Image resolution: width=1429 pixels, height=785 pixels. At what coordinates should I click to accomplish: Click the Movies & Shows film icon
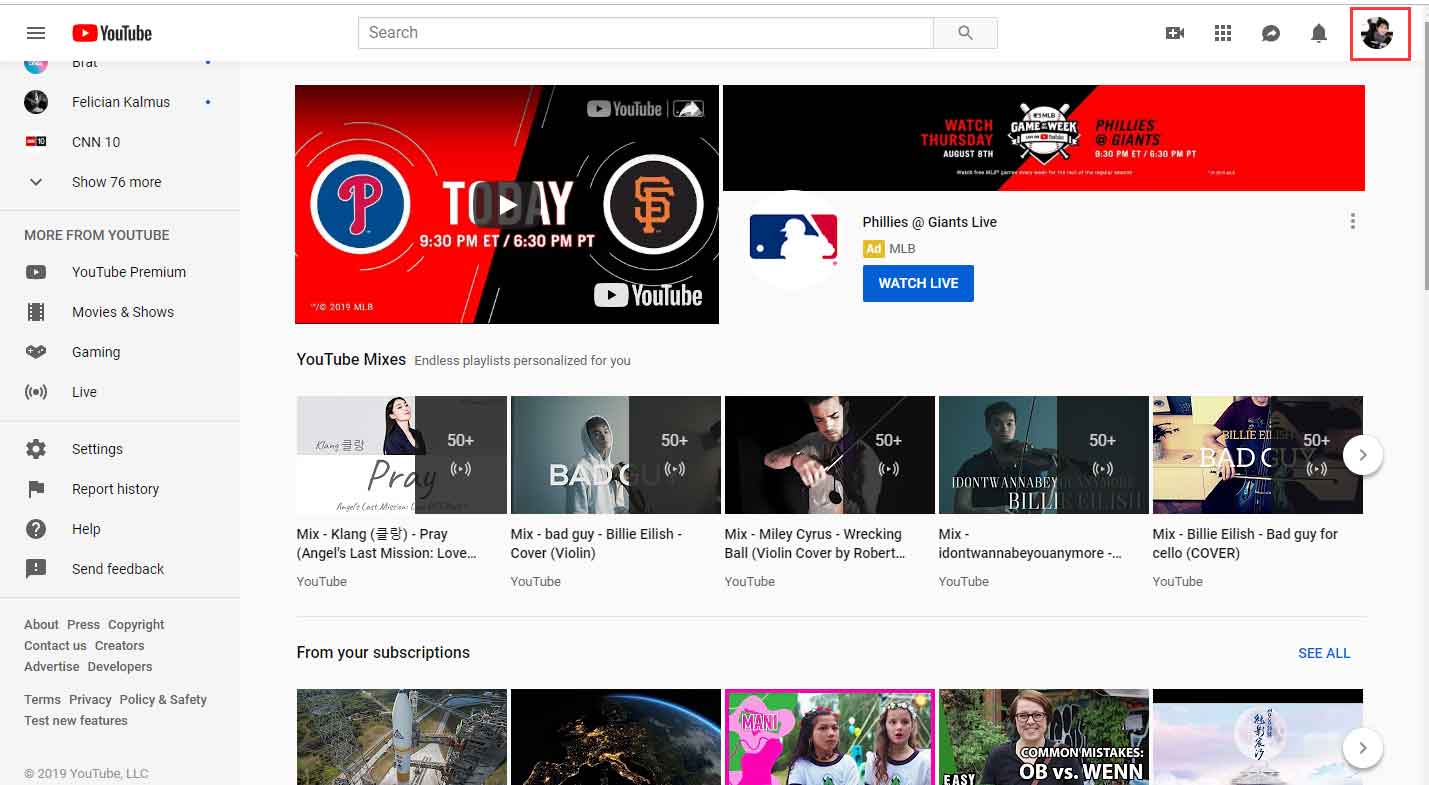point(36,312)
